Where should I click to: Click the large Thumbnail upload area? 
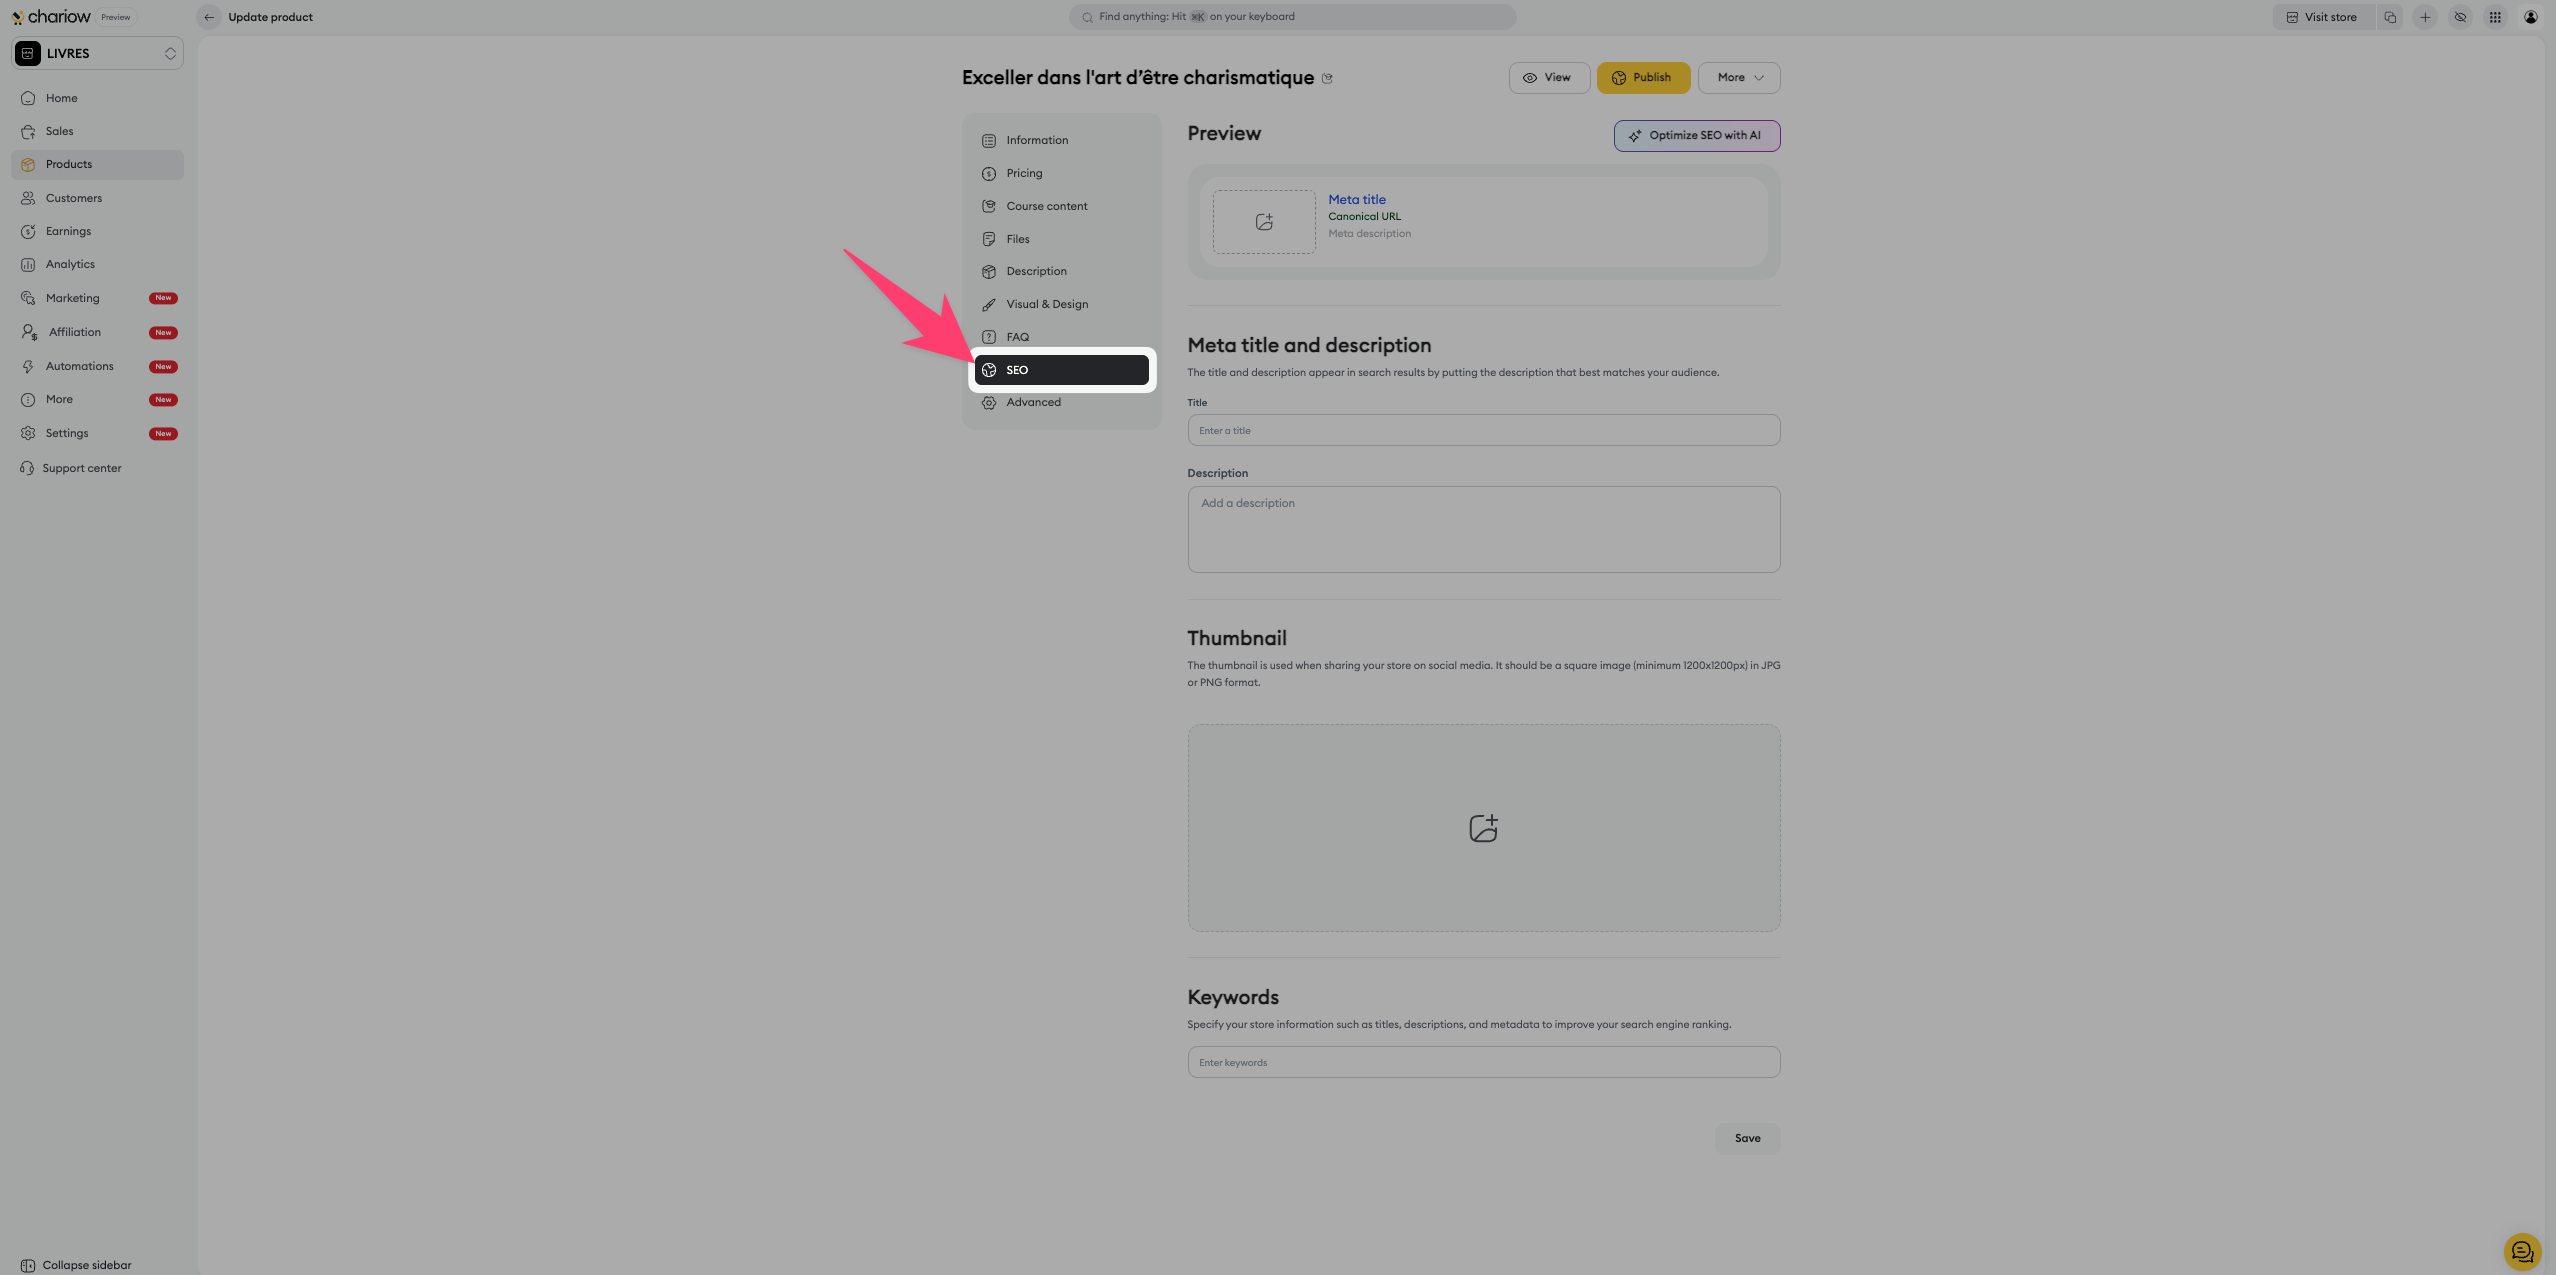(x=1483, y=828)
